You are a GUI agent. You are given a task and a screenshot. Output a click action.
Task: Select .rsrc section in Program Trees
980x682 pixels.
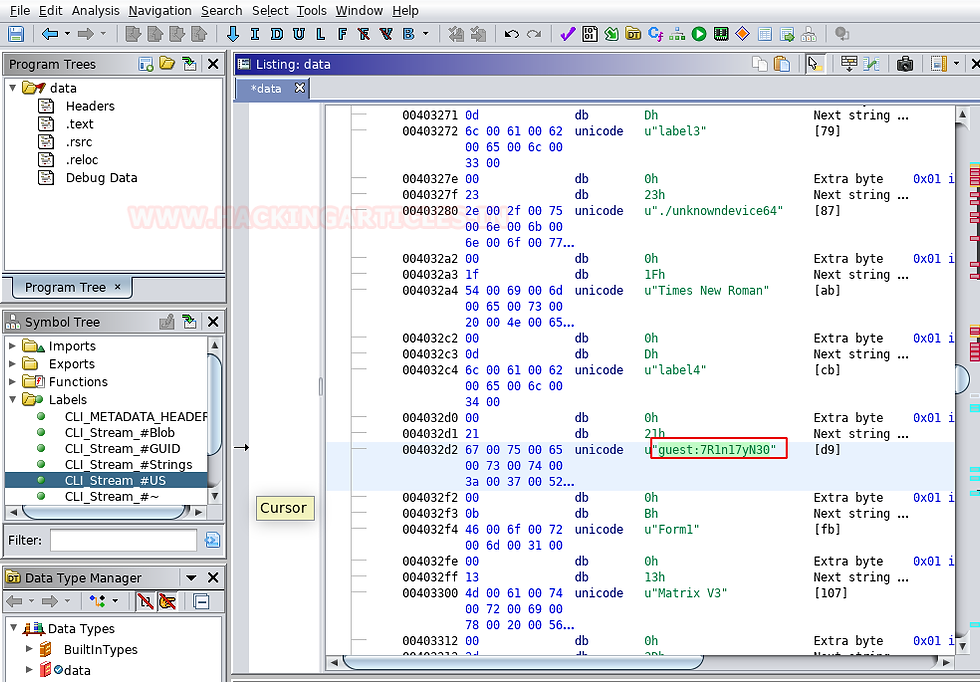pos(79,143)
